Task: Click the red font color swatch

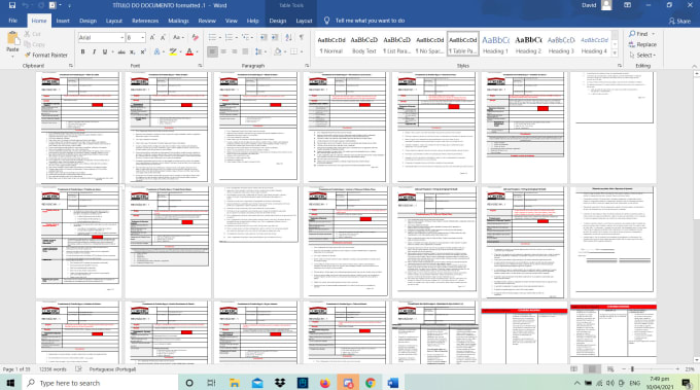Action: pyautogui.click(x=189, y=52)
